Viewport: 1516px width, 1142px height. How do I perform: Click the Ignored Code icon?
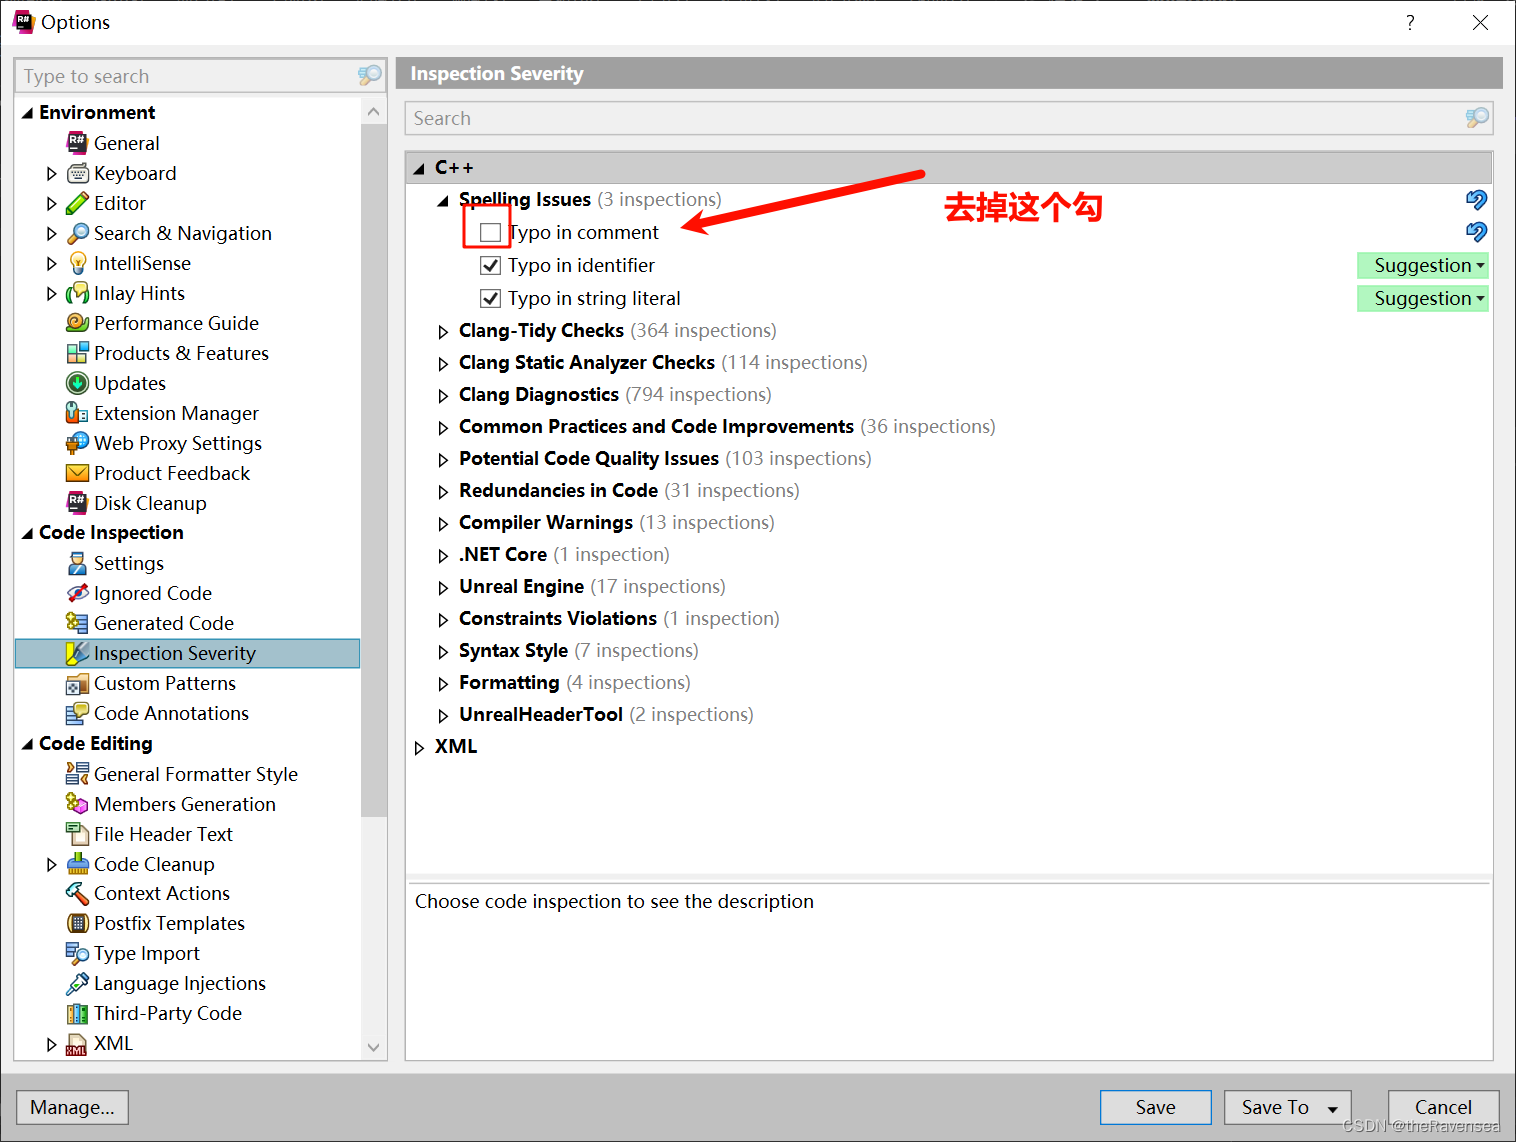click(x=77, y=593)
